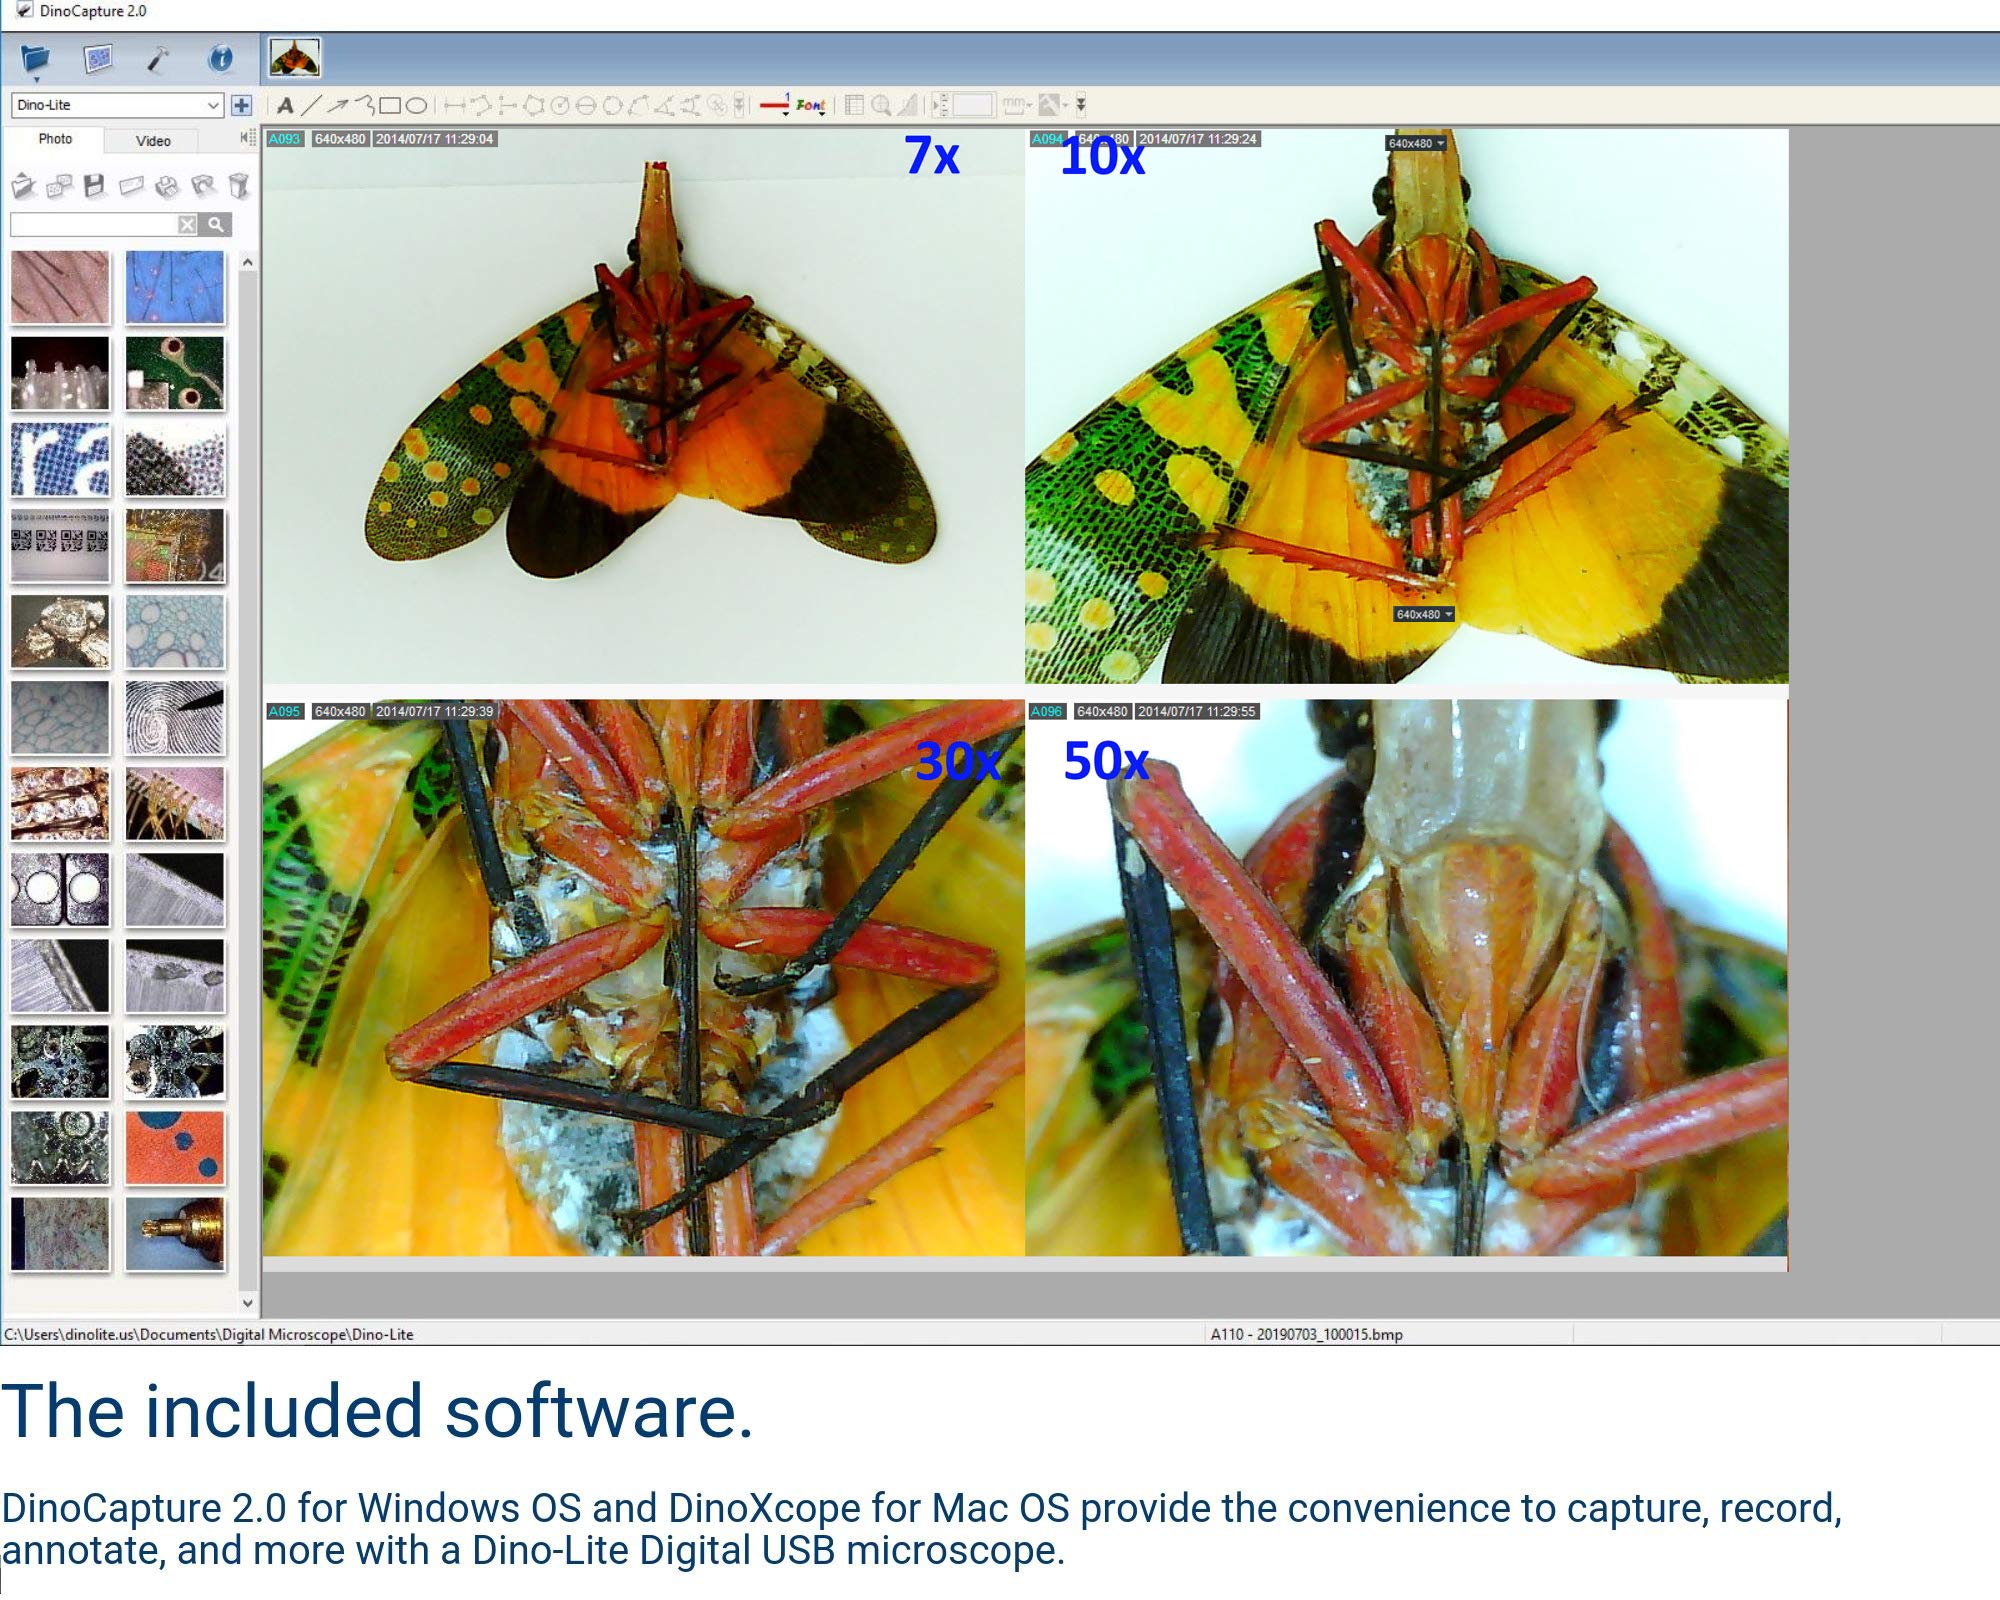The height and width of the screenshot is (1600, 2000).
Task: Select the ellipse drawing tool
Action: coord(417,105)
